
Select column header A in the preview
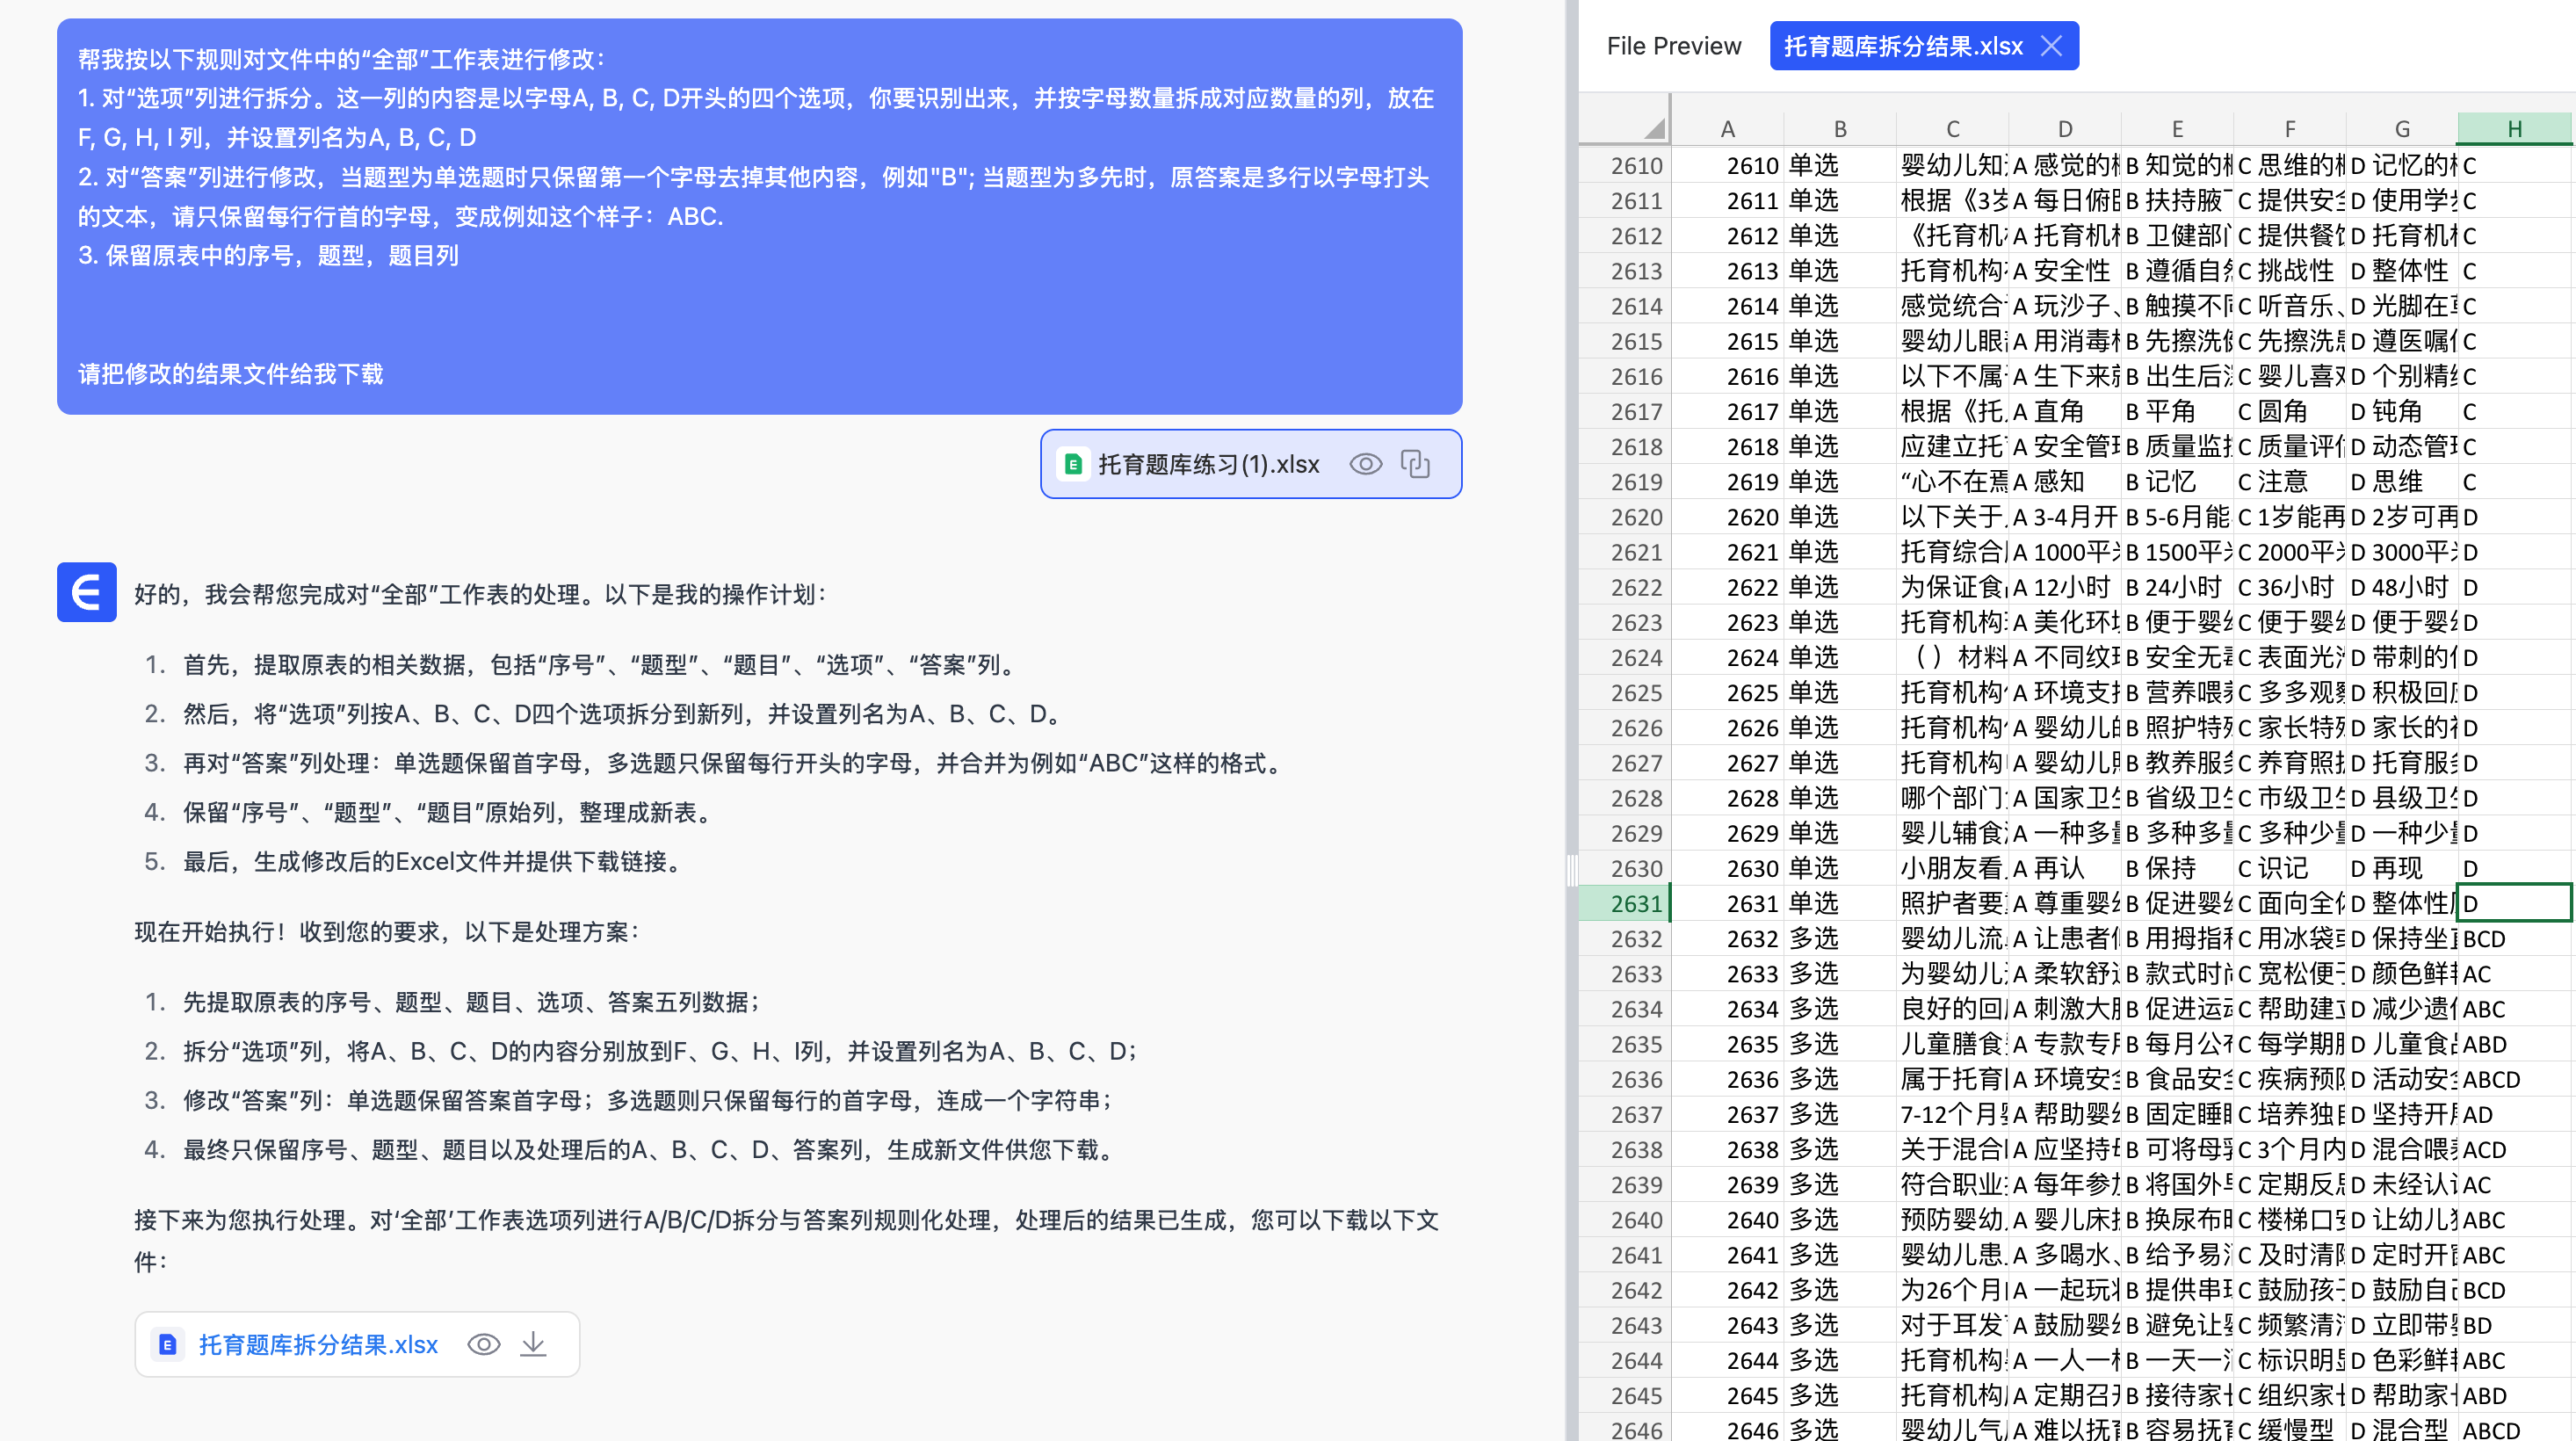1728,128
